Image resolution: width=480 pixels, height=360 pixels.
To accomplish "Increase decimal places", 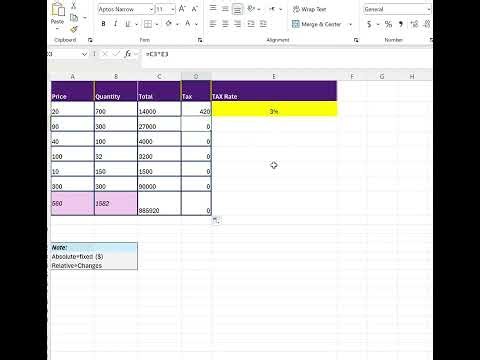I will tap(414, 24).
